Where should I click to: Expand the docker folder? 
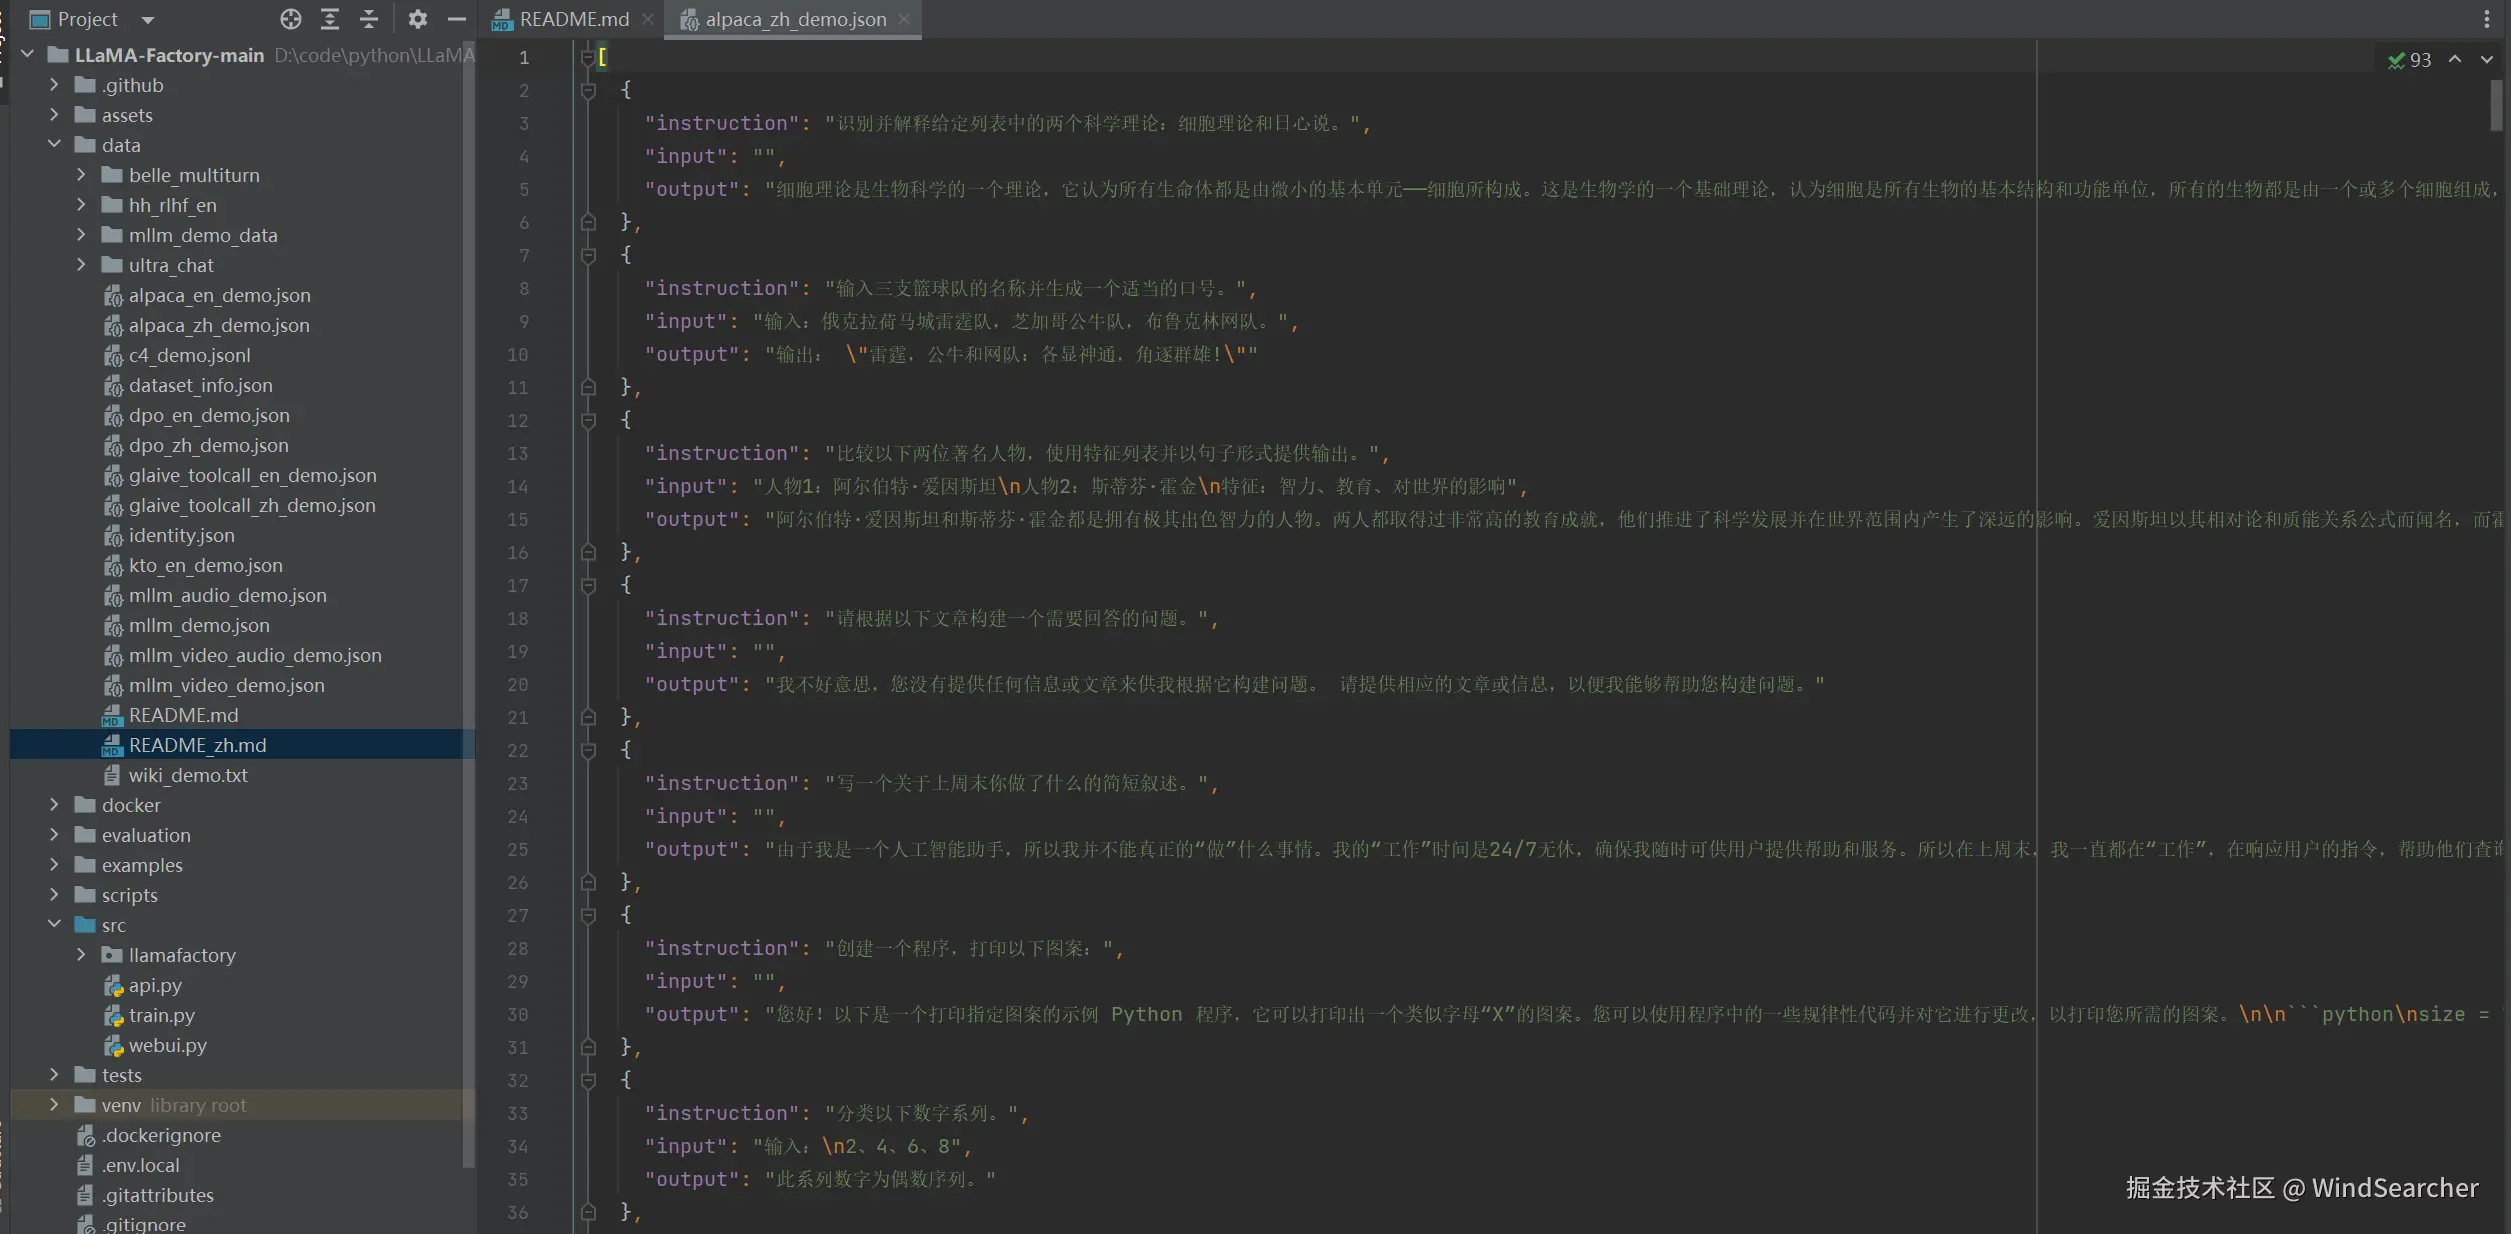coord(55,805)
